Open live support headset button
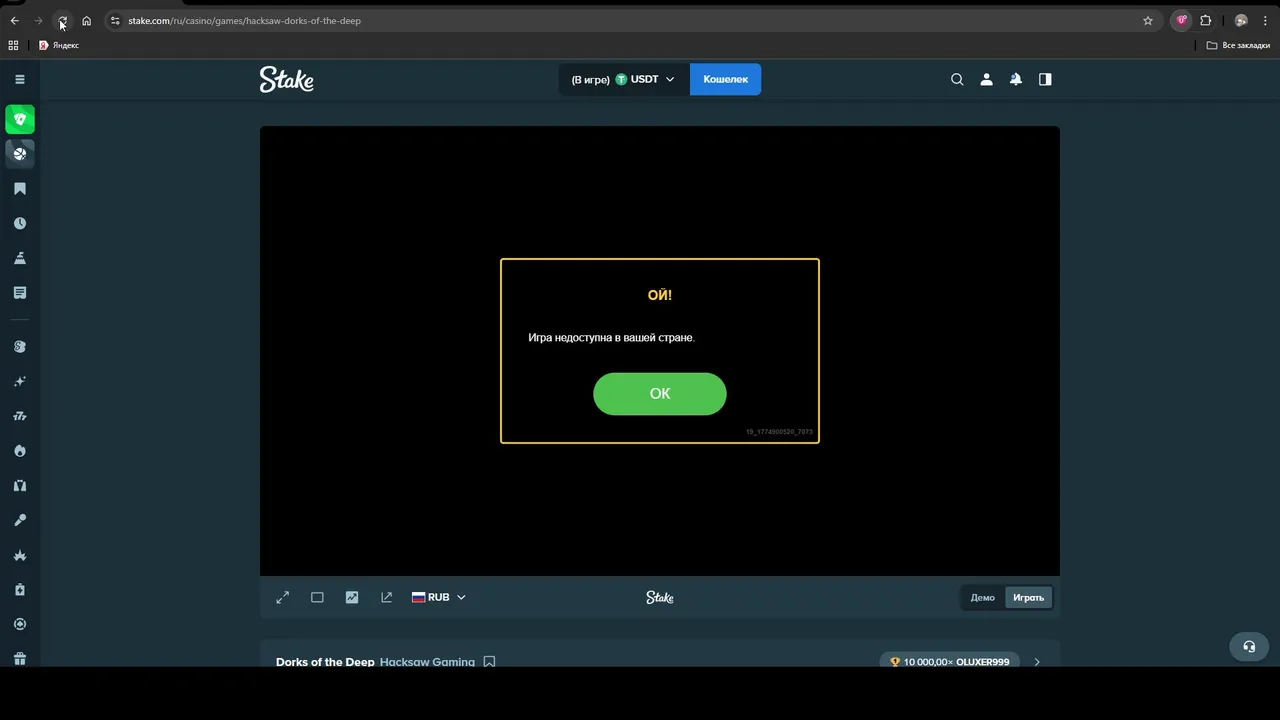This screenshot has height=720, width=1280. (x=1249, y=646)
